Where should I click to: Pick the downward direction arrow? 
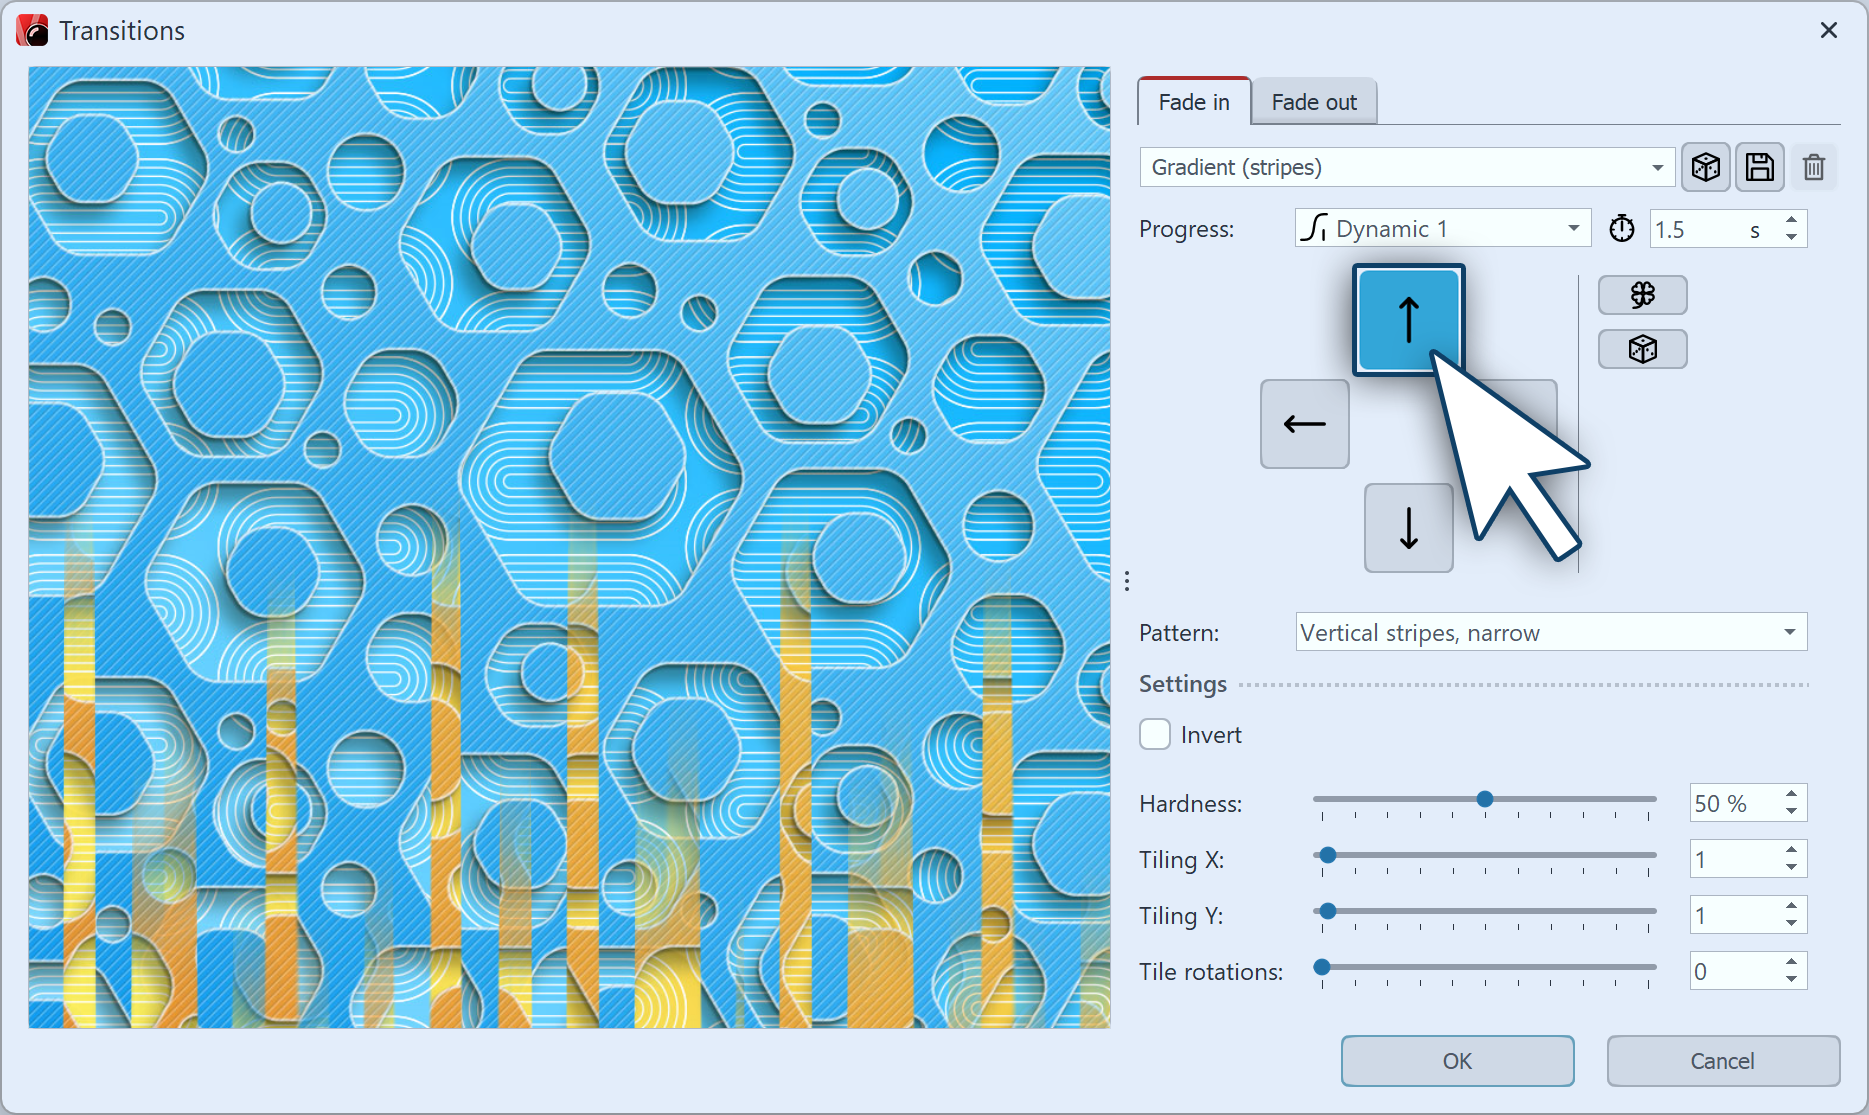point(1408,528)
